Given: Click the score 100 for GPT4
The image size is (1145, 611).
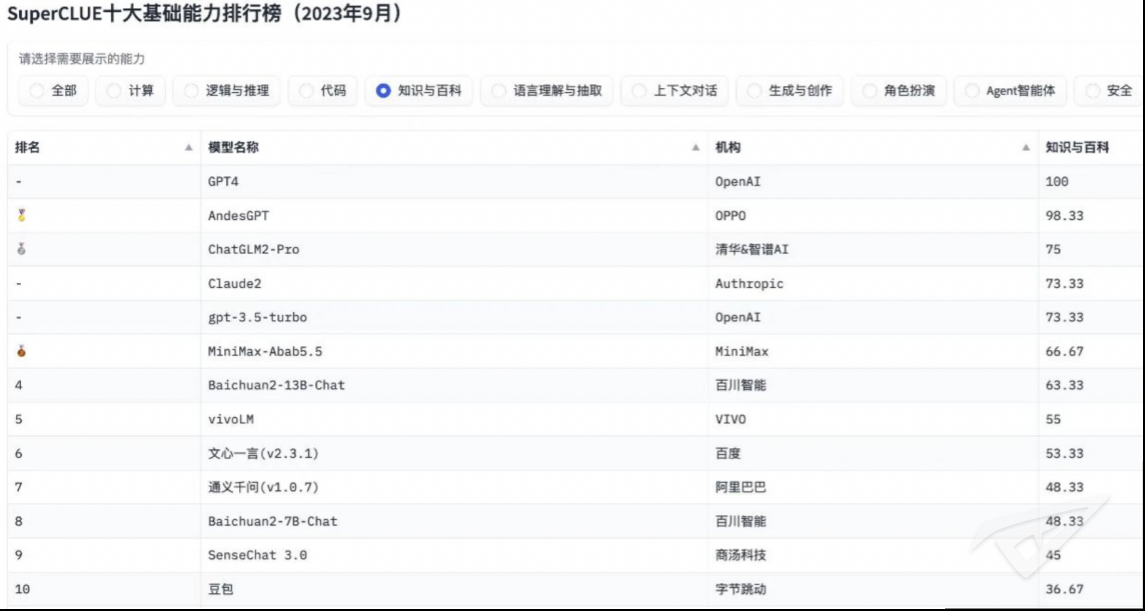Looking at the screenshot, I should point(1057,182).
